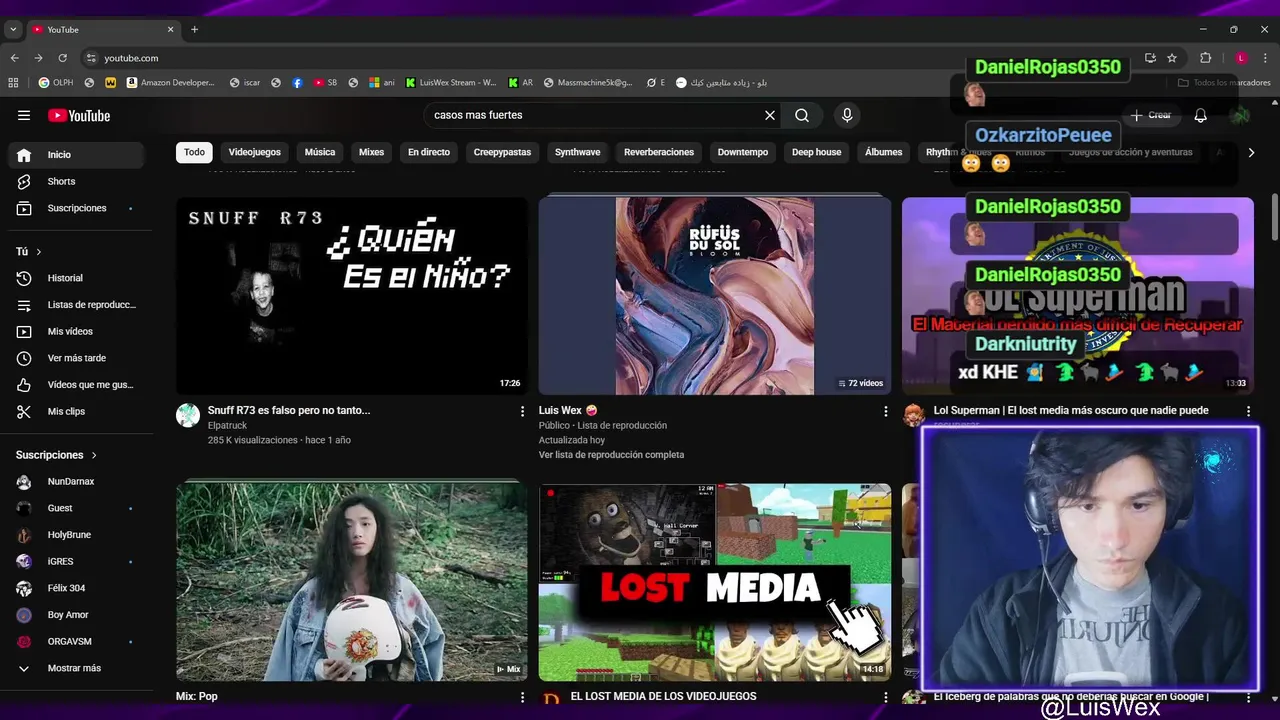Select the Creepypastas filter chip

coord(502,152)
